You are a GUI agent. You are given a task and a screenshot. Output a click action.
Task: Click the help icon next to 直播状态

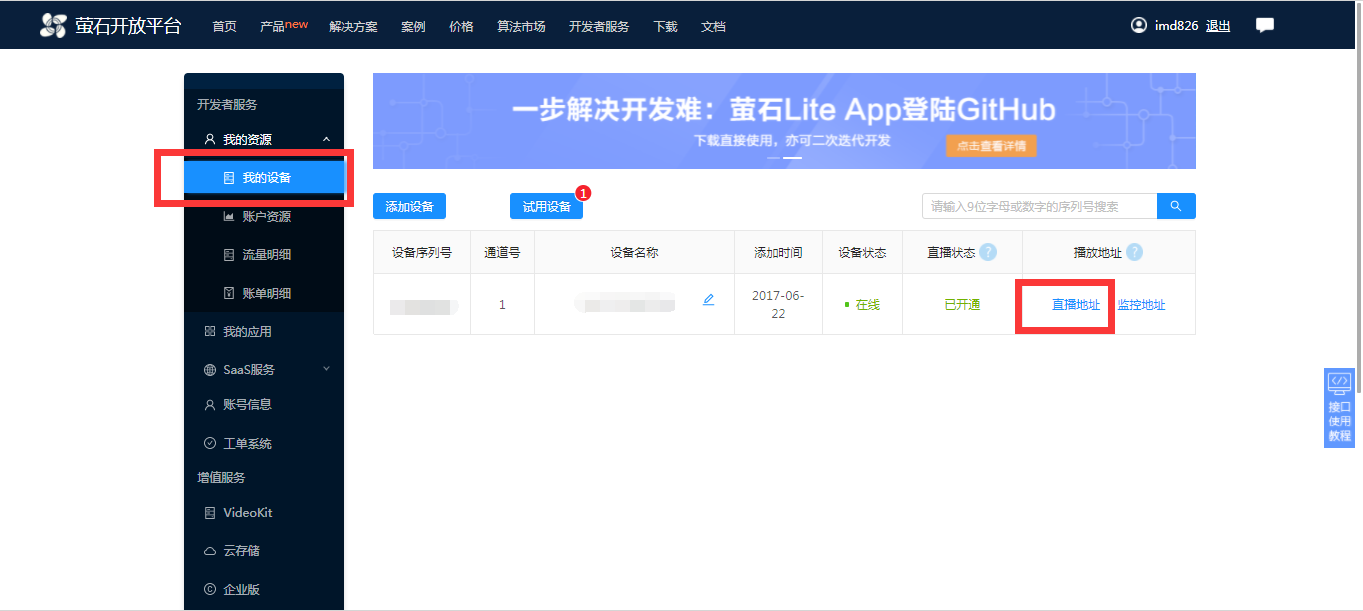988,252
